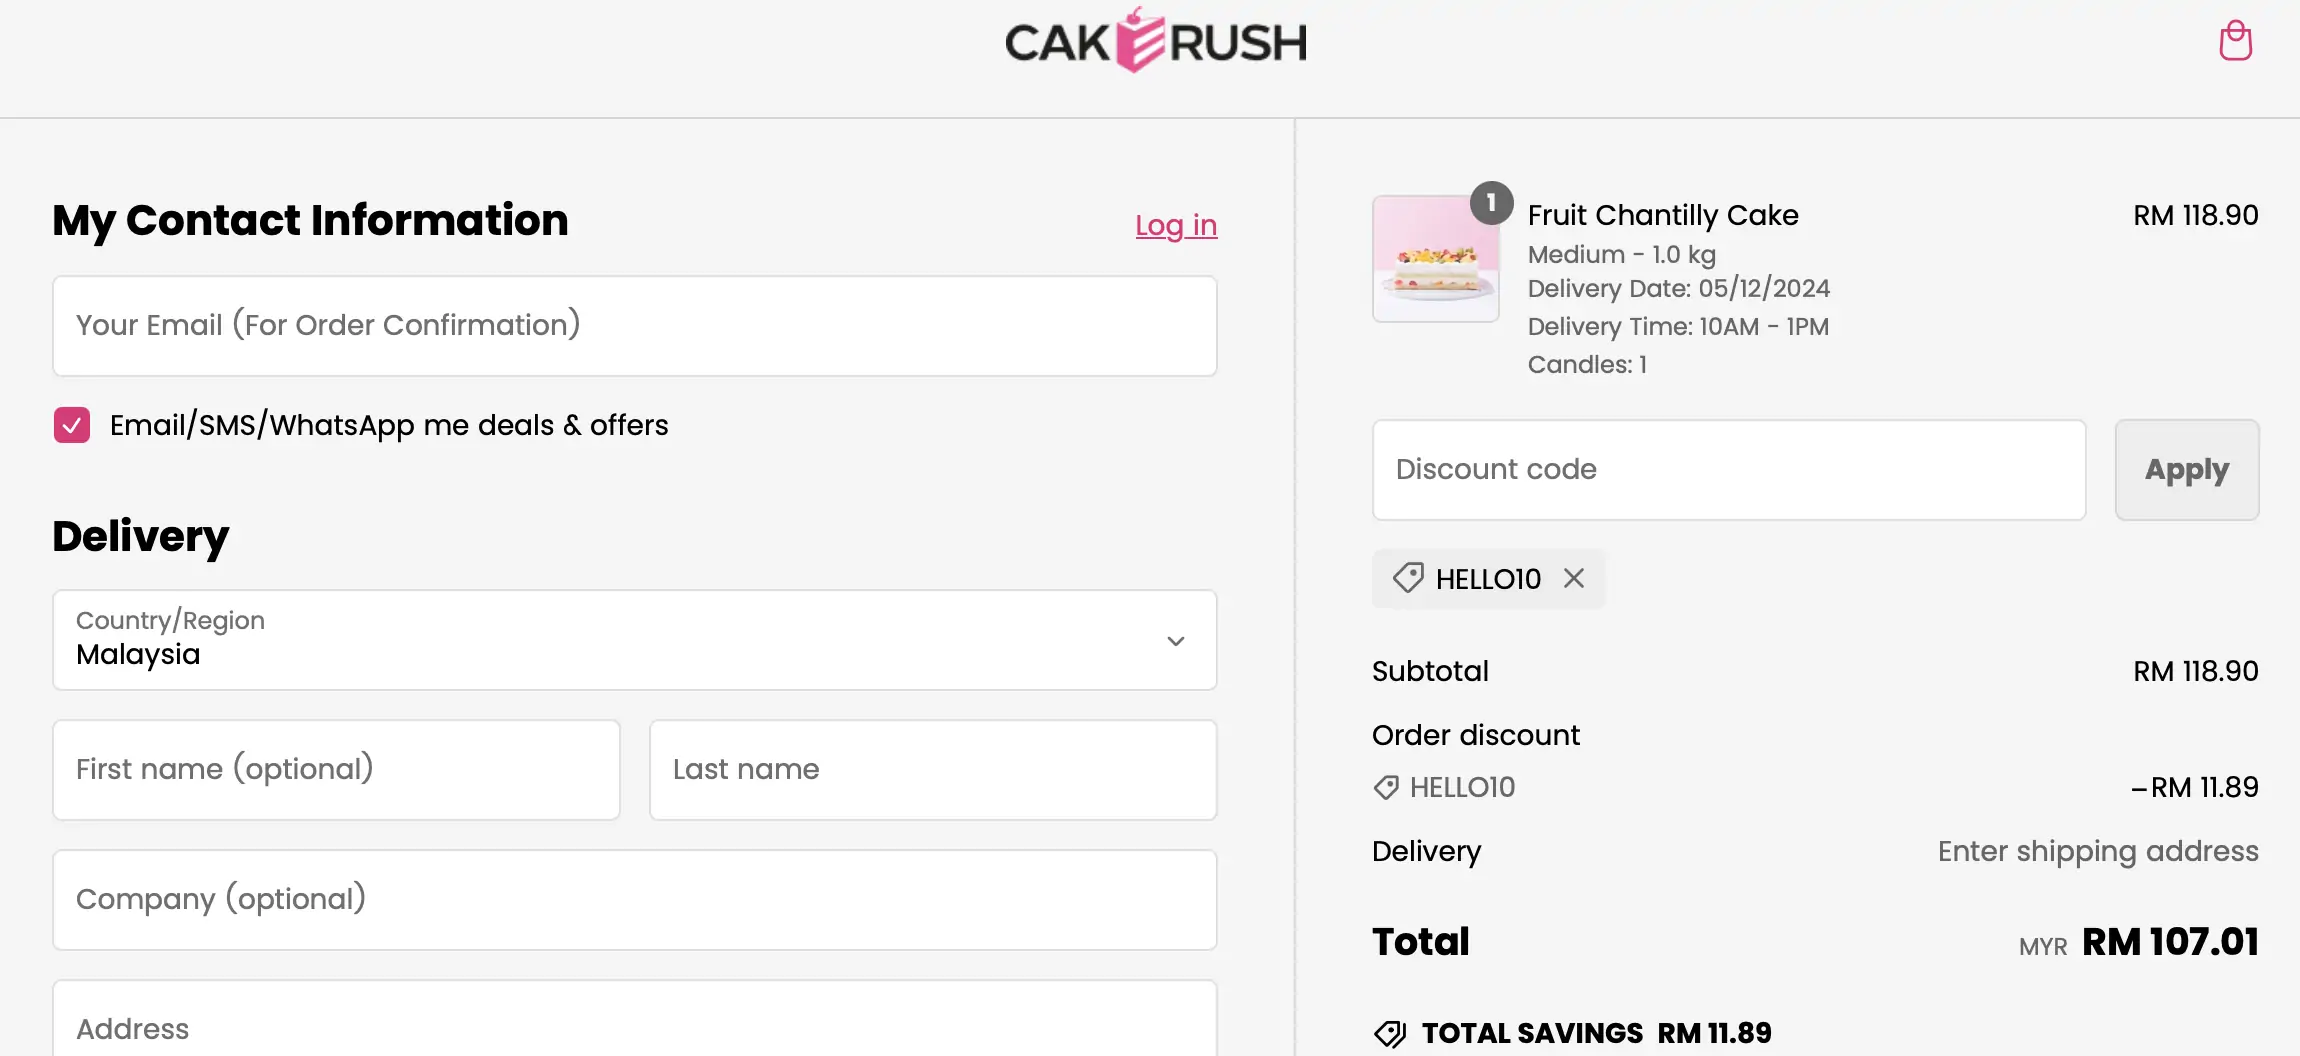Follow the Log in link
The width and height of the screenshot is (2300, 1056).
pyautogui.click(x=1176, y=226)
